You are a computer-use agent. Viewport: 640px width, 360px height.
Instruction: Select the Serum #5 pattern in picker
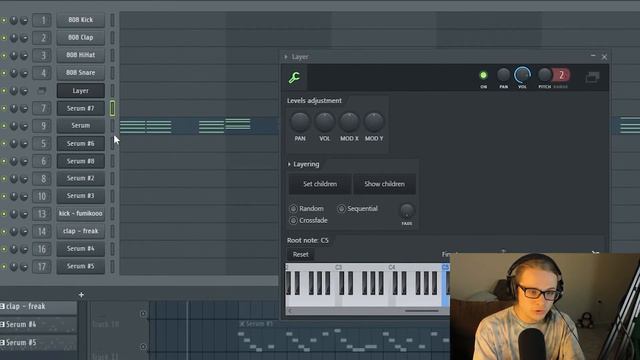(x=38, y=342)
